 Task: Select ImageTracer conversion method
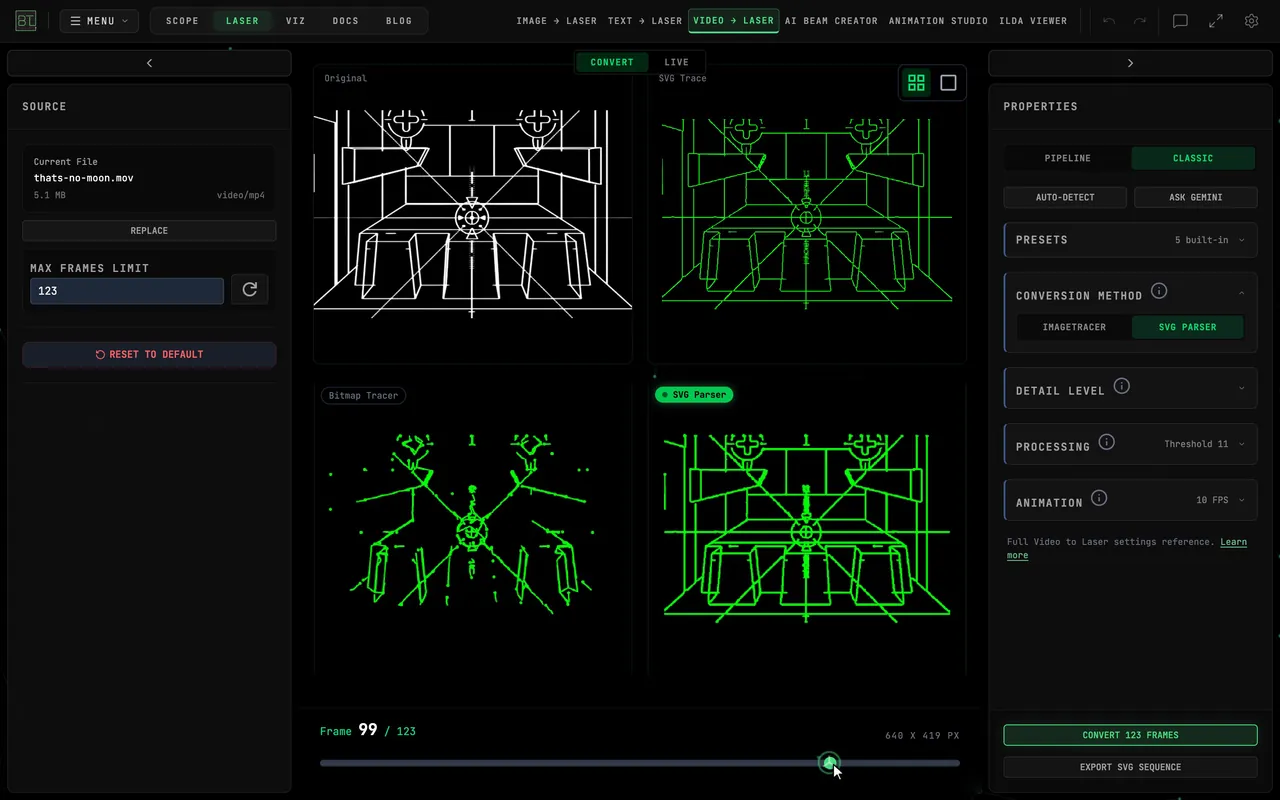pos(1074,327)
